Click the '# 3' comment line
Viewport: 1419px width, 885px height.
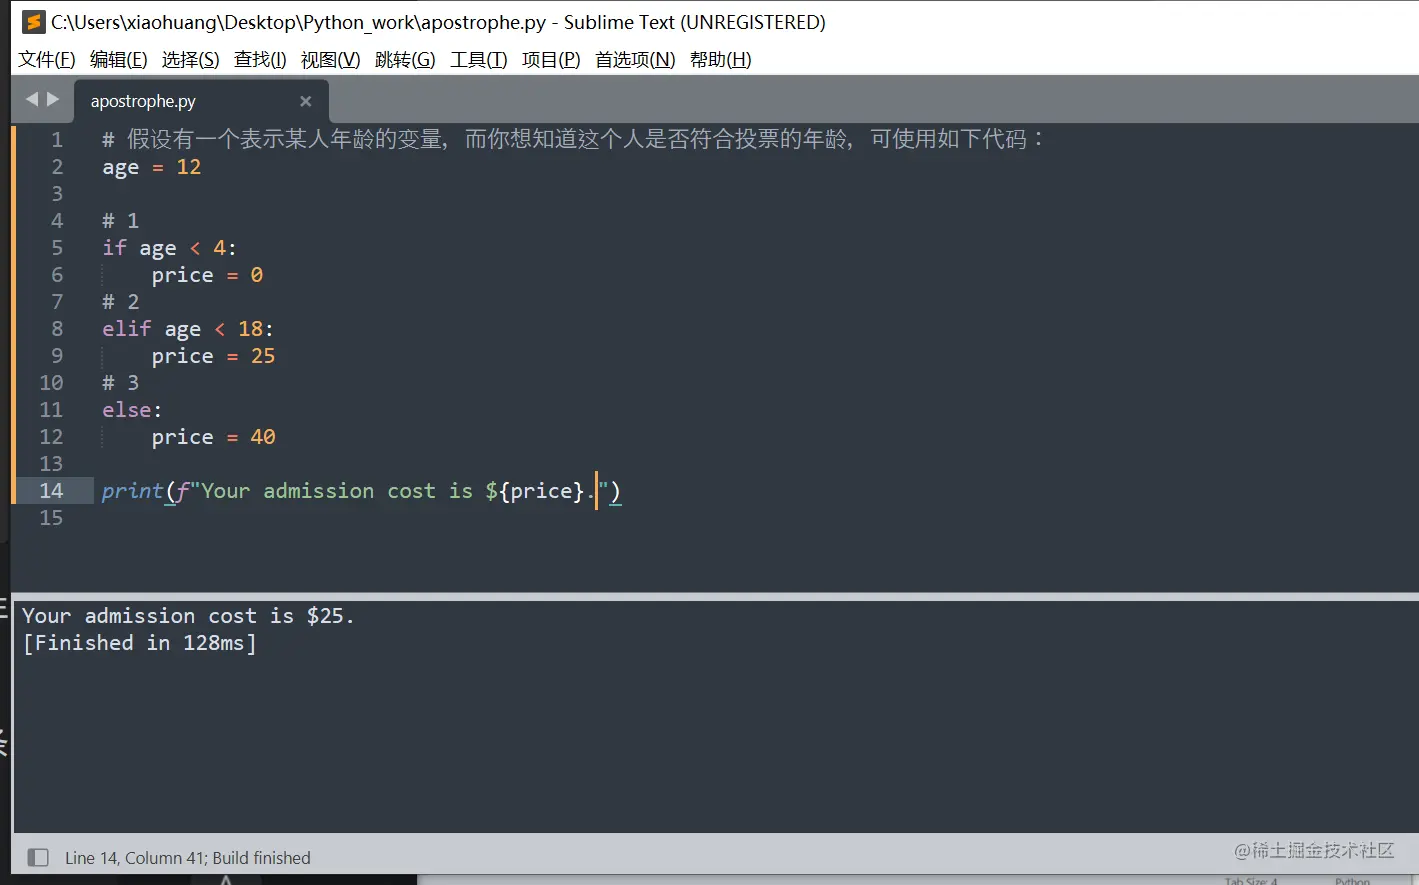(120, 383)
